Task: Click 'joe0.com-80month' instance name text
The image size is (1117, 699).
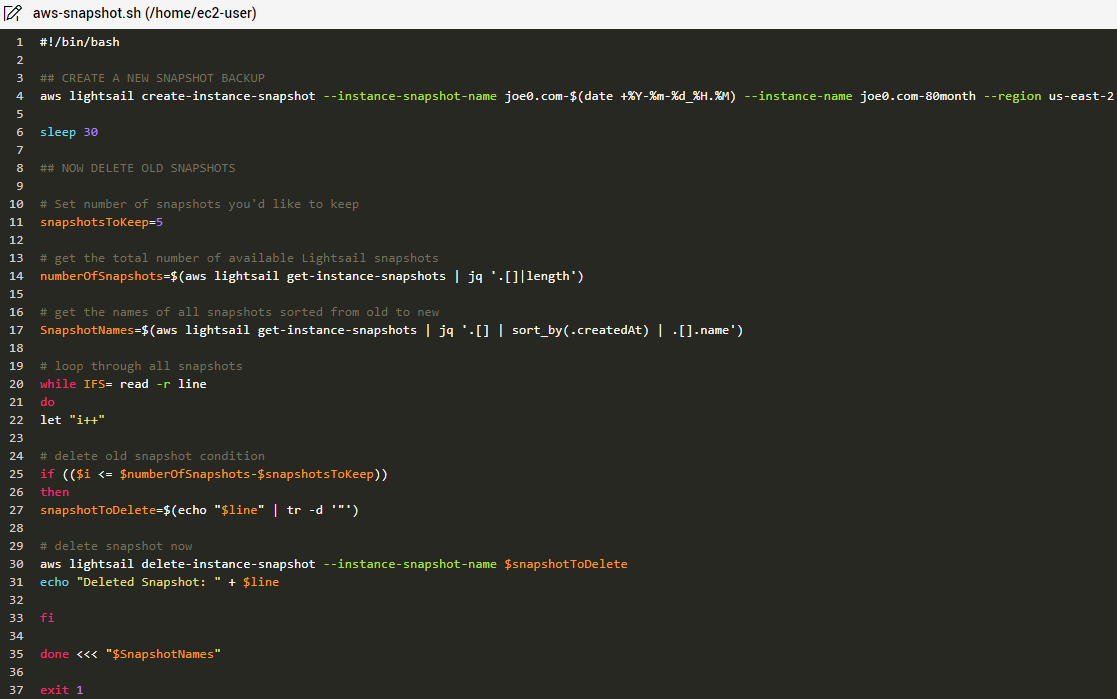Action: point(918,96)
